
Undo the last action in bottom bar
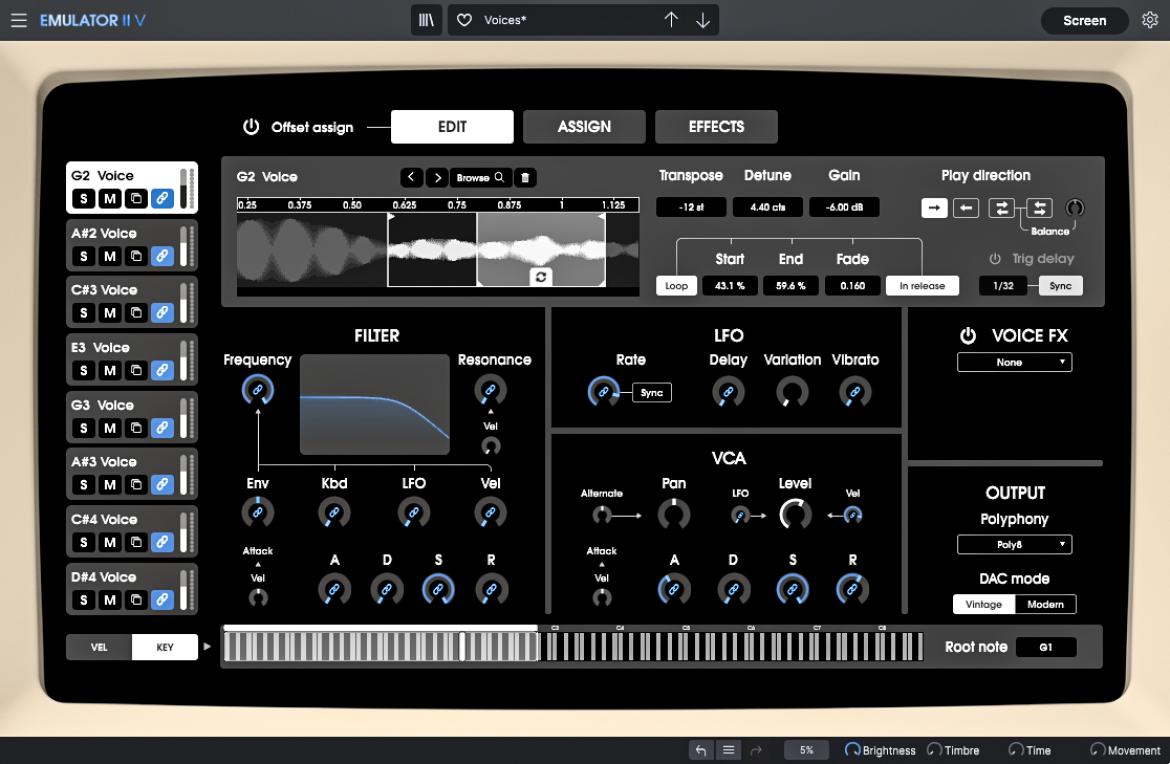tap(701, 751)
